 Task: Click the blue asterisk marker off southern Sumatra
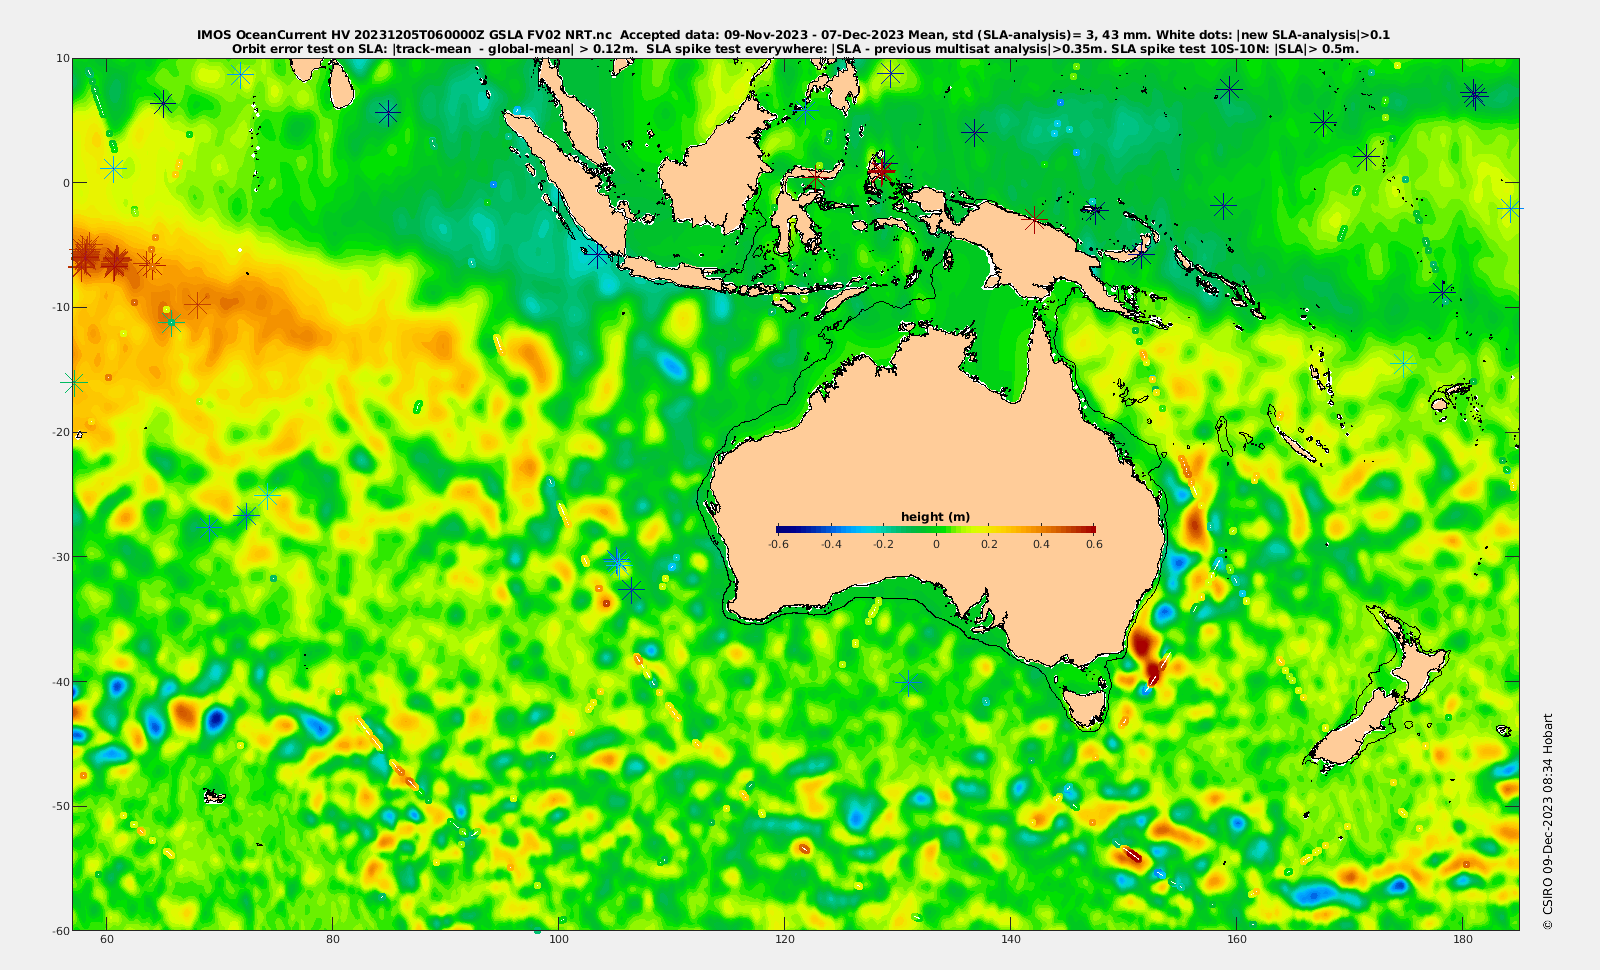597,255
